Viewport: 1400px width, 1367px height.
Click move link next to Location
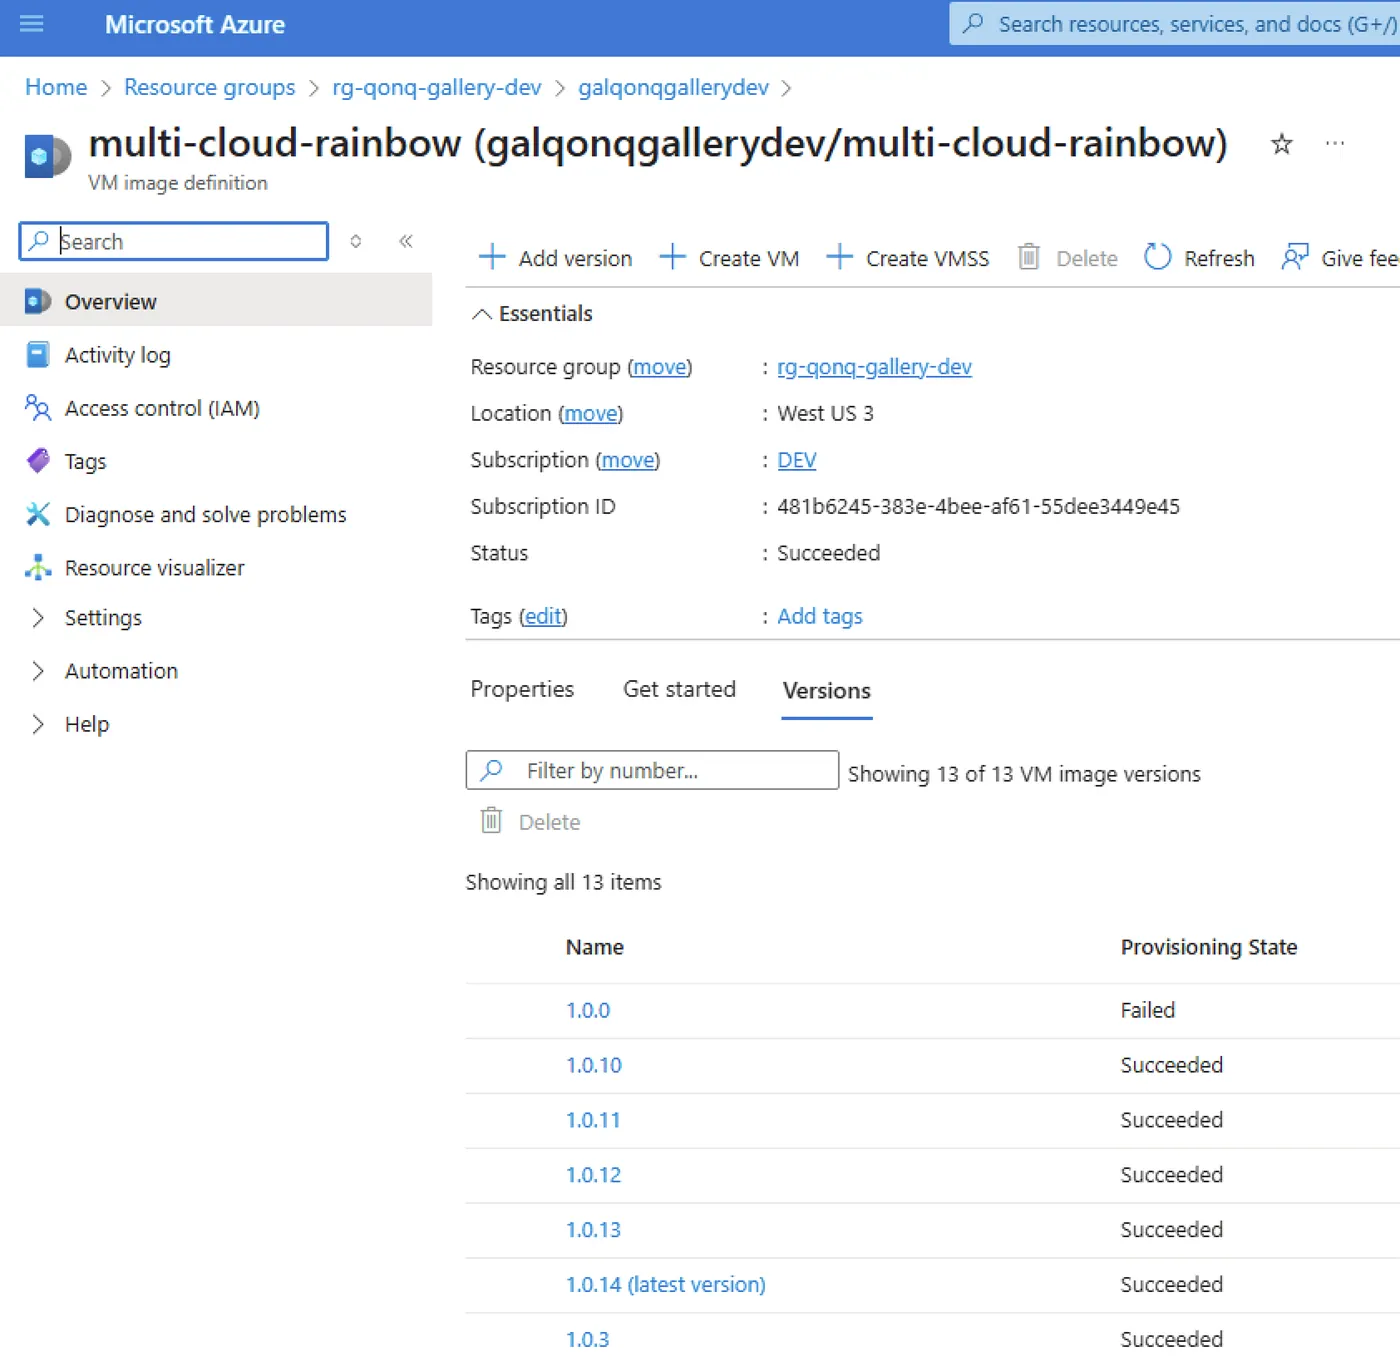pos(590,413)
